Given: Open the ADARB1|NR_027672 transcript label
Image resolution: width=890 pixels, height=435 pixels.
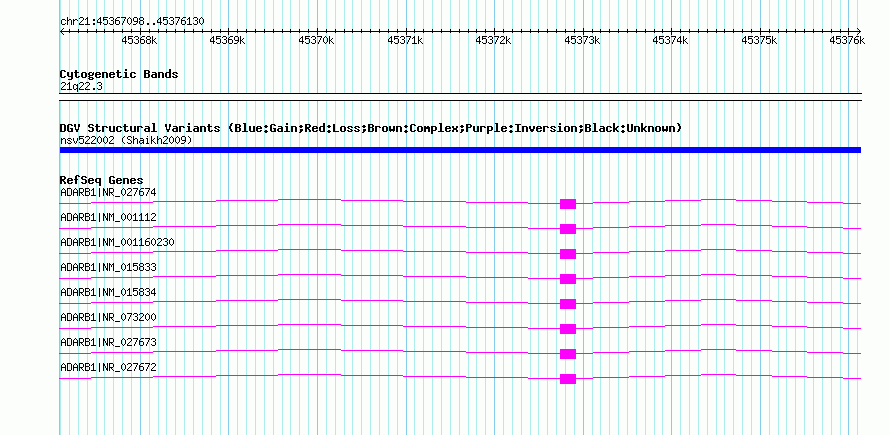Looking at the screenshot, I should click(x=108, y=367).
